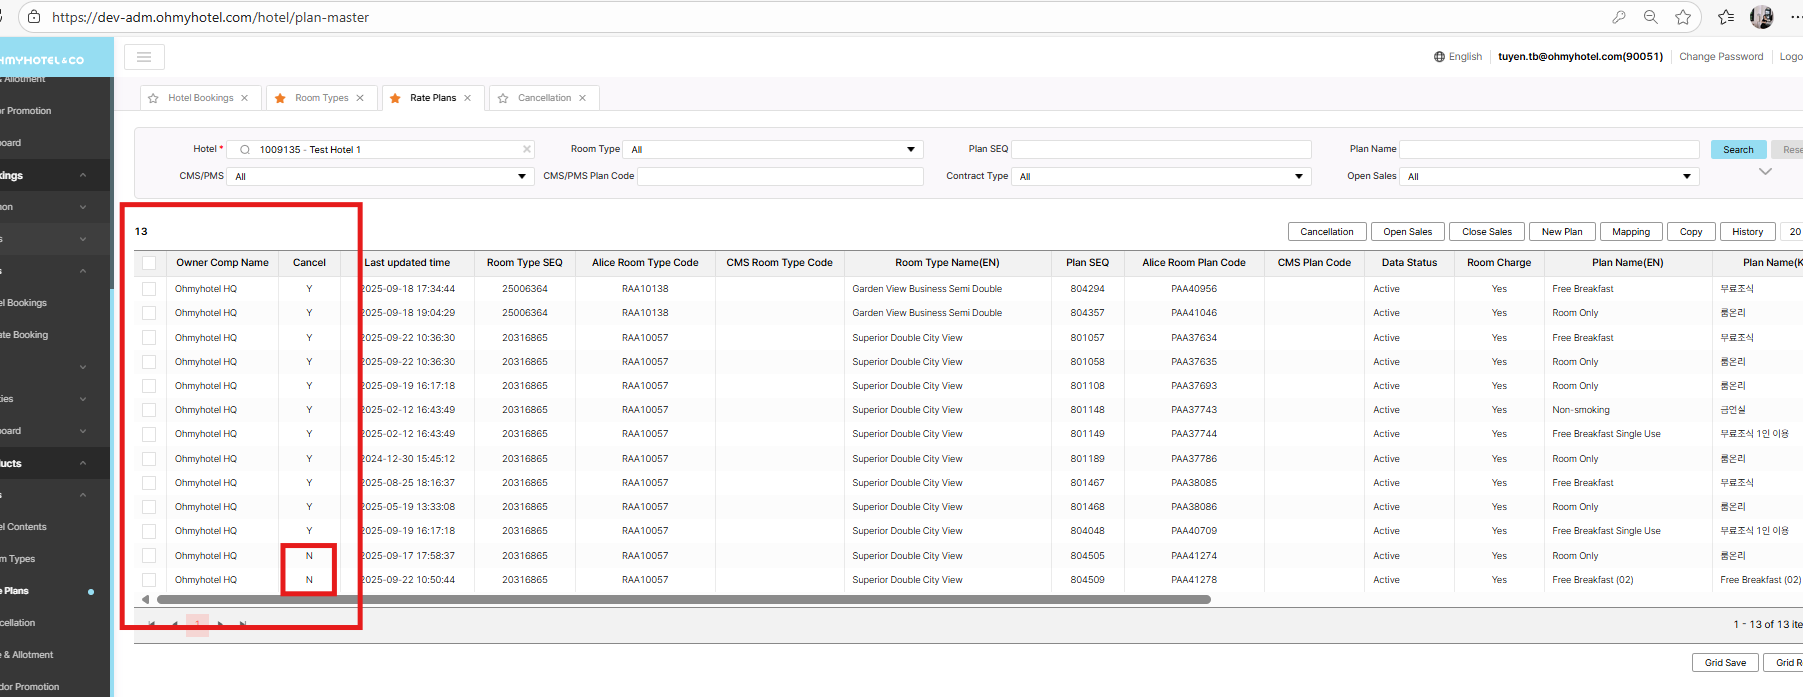Expand the Contract Type dropdown

tap(1160, 176)
